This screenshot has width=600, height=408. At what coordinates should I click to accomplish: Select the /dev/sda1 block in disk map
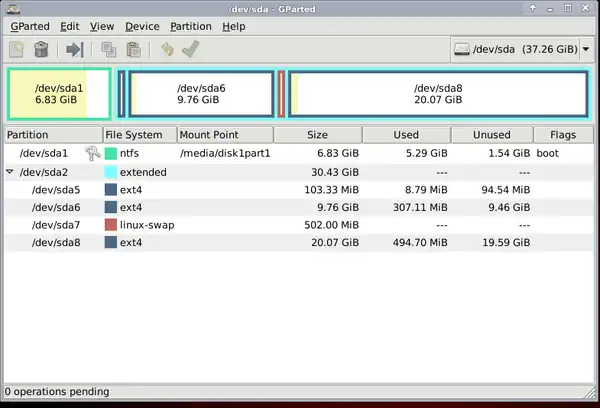(x=58, y=94)
